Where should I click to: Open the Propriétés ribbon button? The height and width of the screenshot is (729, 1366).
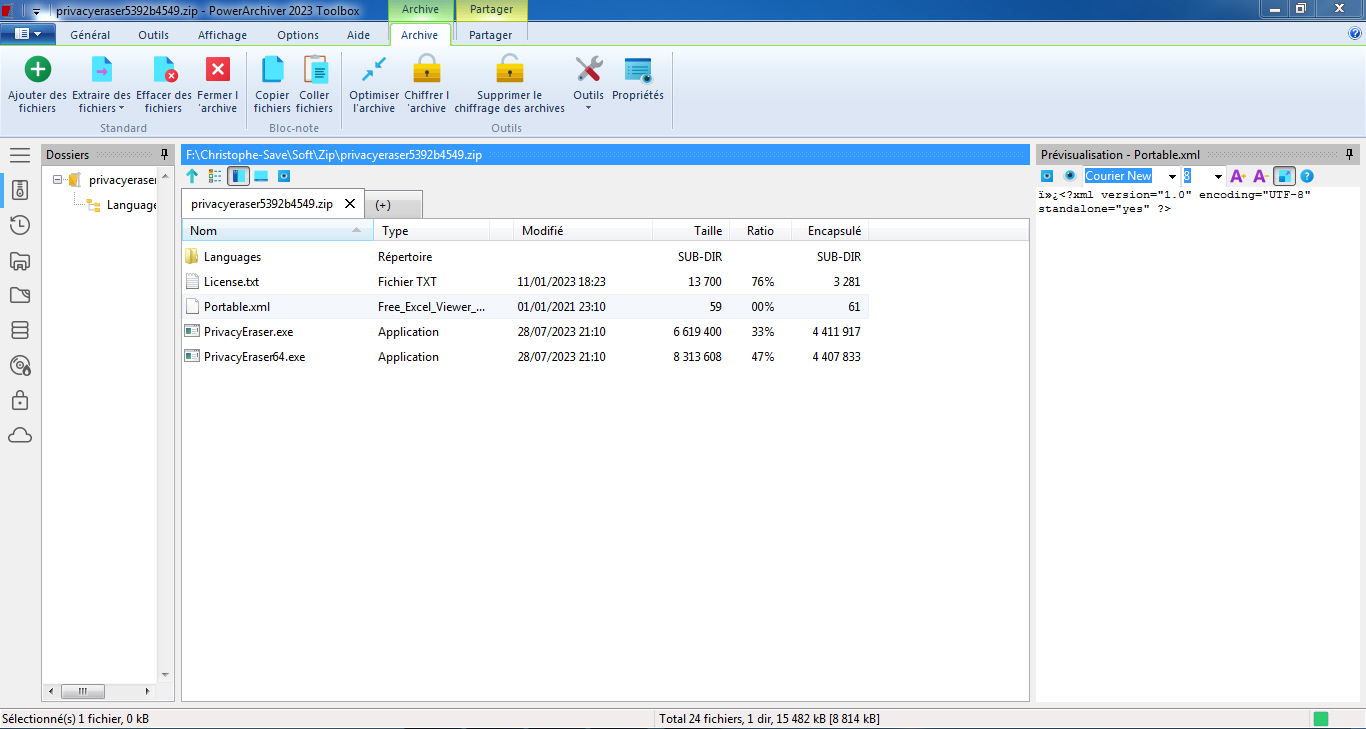tap(638, 80)
